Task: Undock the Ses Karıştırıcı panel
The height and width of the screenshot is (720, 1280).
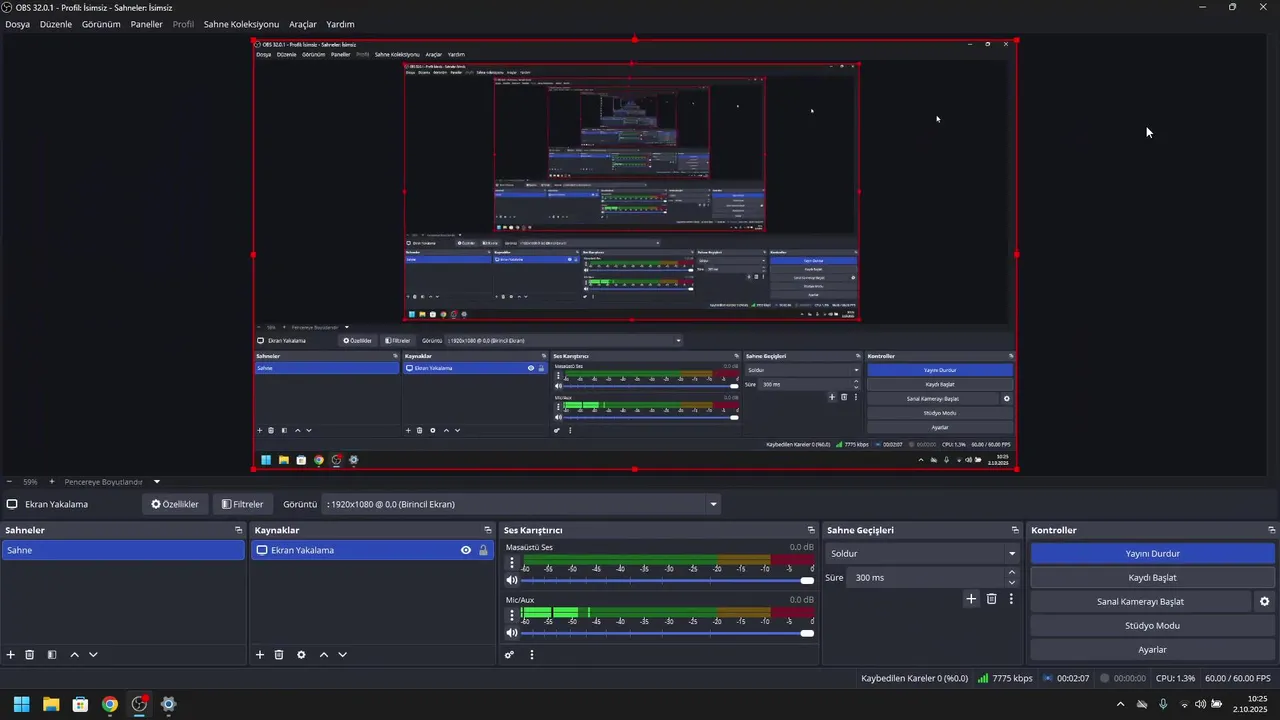Action: tap(811, 530)
